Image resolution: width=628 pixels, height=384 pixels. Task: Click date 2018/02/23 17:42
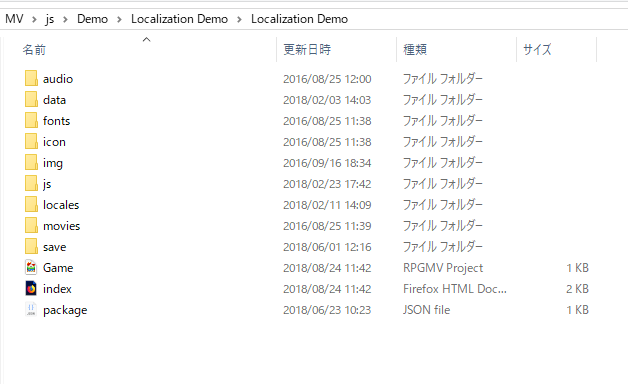point(327,184)
